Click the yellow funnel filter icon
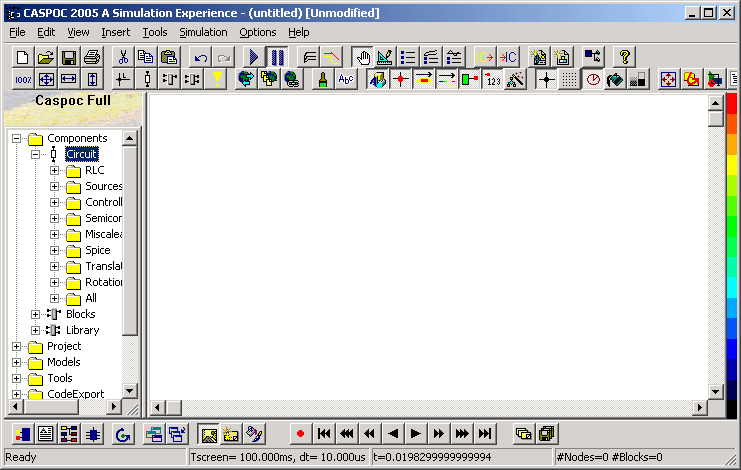741x470 pixels. [216, 79]
